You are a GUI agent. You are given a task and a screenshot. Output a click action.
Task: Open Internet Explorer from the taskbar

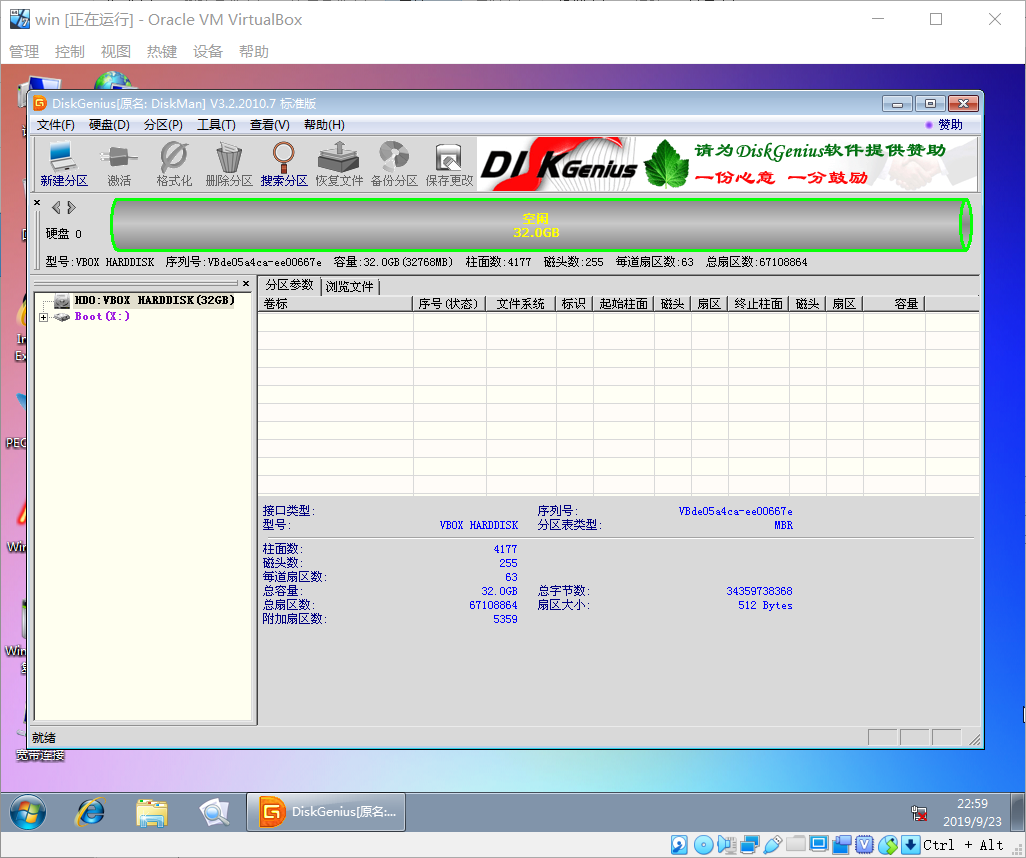tap(89, 813)
